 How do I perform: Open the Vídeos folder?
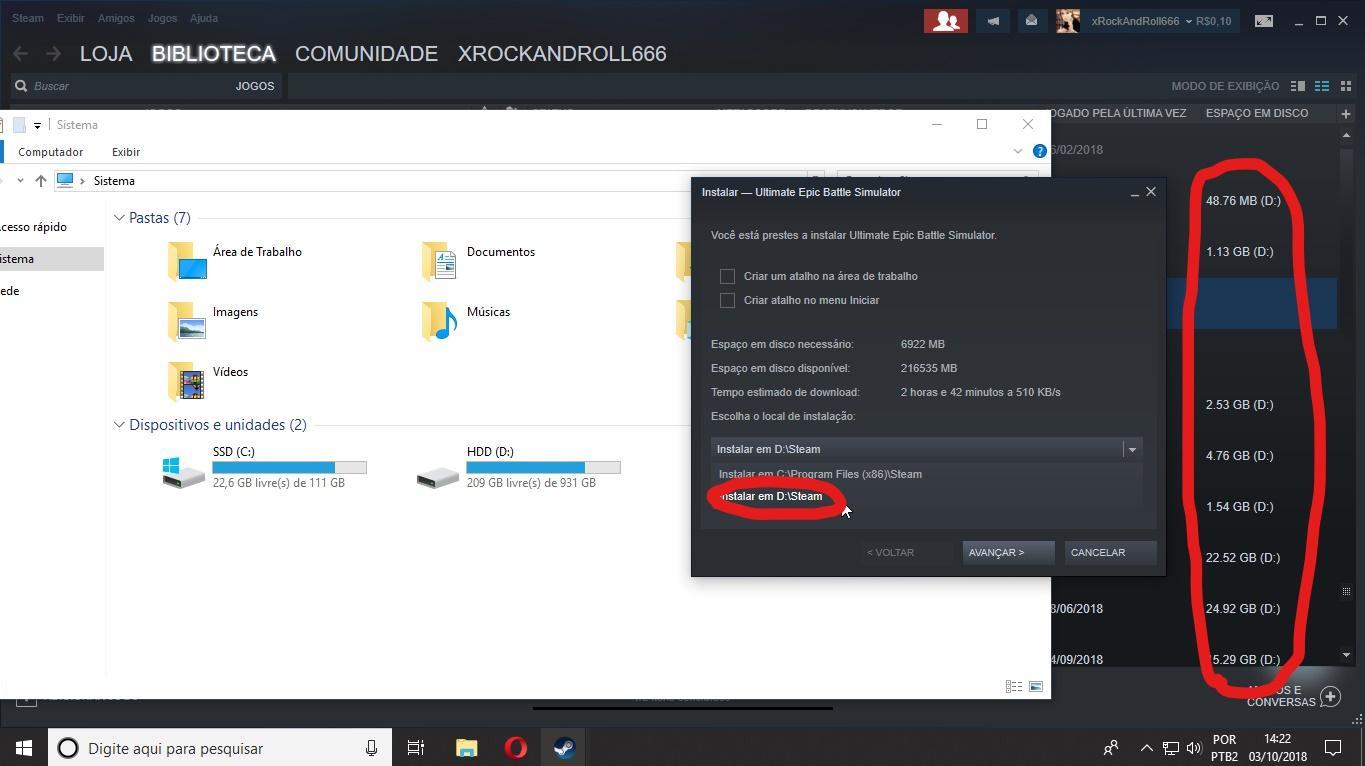pos(208,380)
